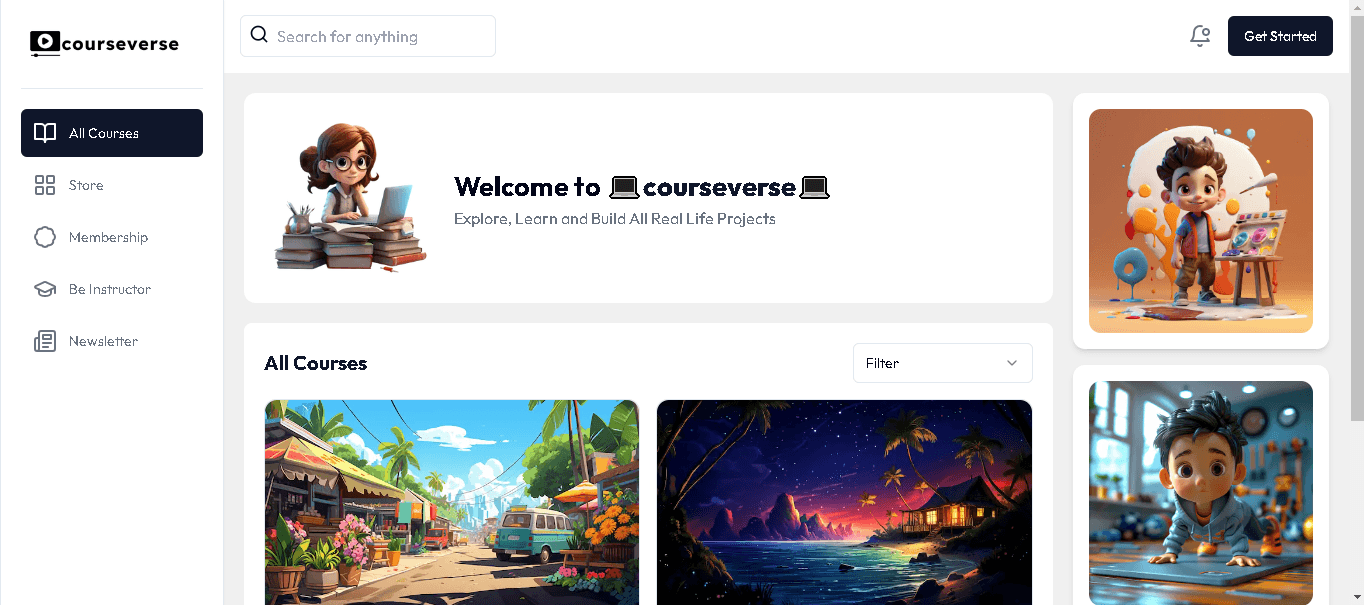Open the tropical street market course thumbnail

[x=452, y=502]
